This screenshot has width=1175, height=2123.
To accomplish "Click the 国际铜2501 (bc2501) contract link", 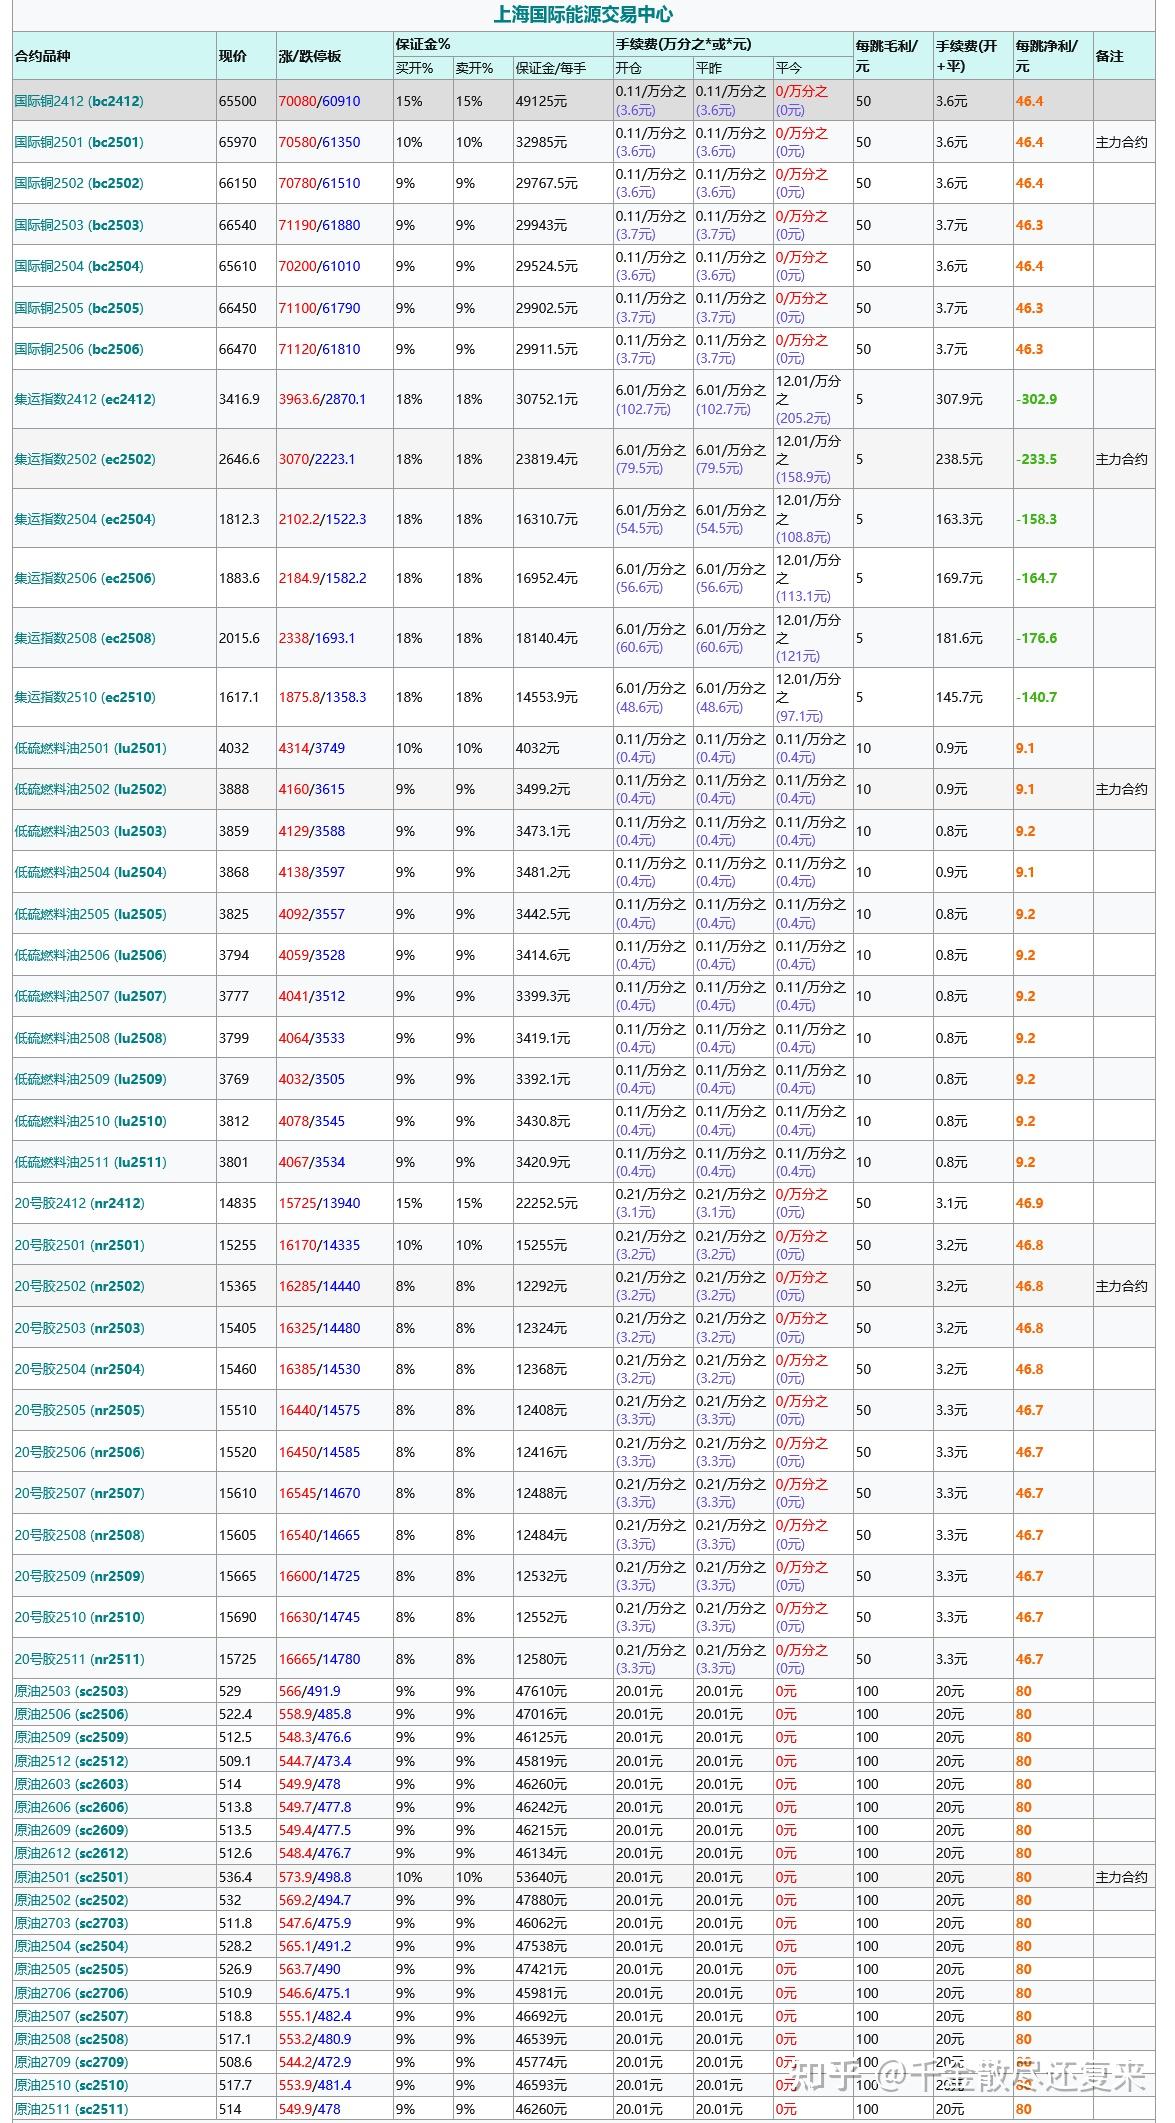I will pyautogui.click(x=79, y=142).
